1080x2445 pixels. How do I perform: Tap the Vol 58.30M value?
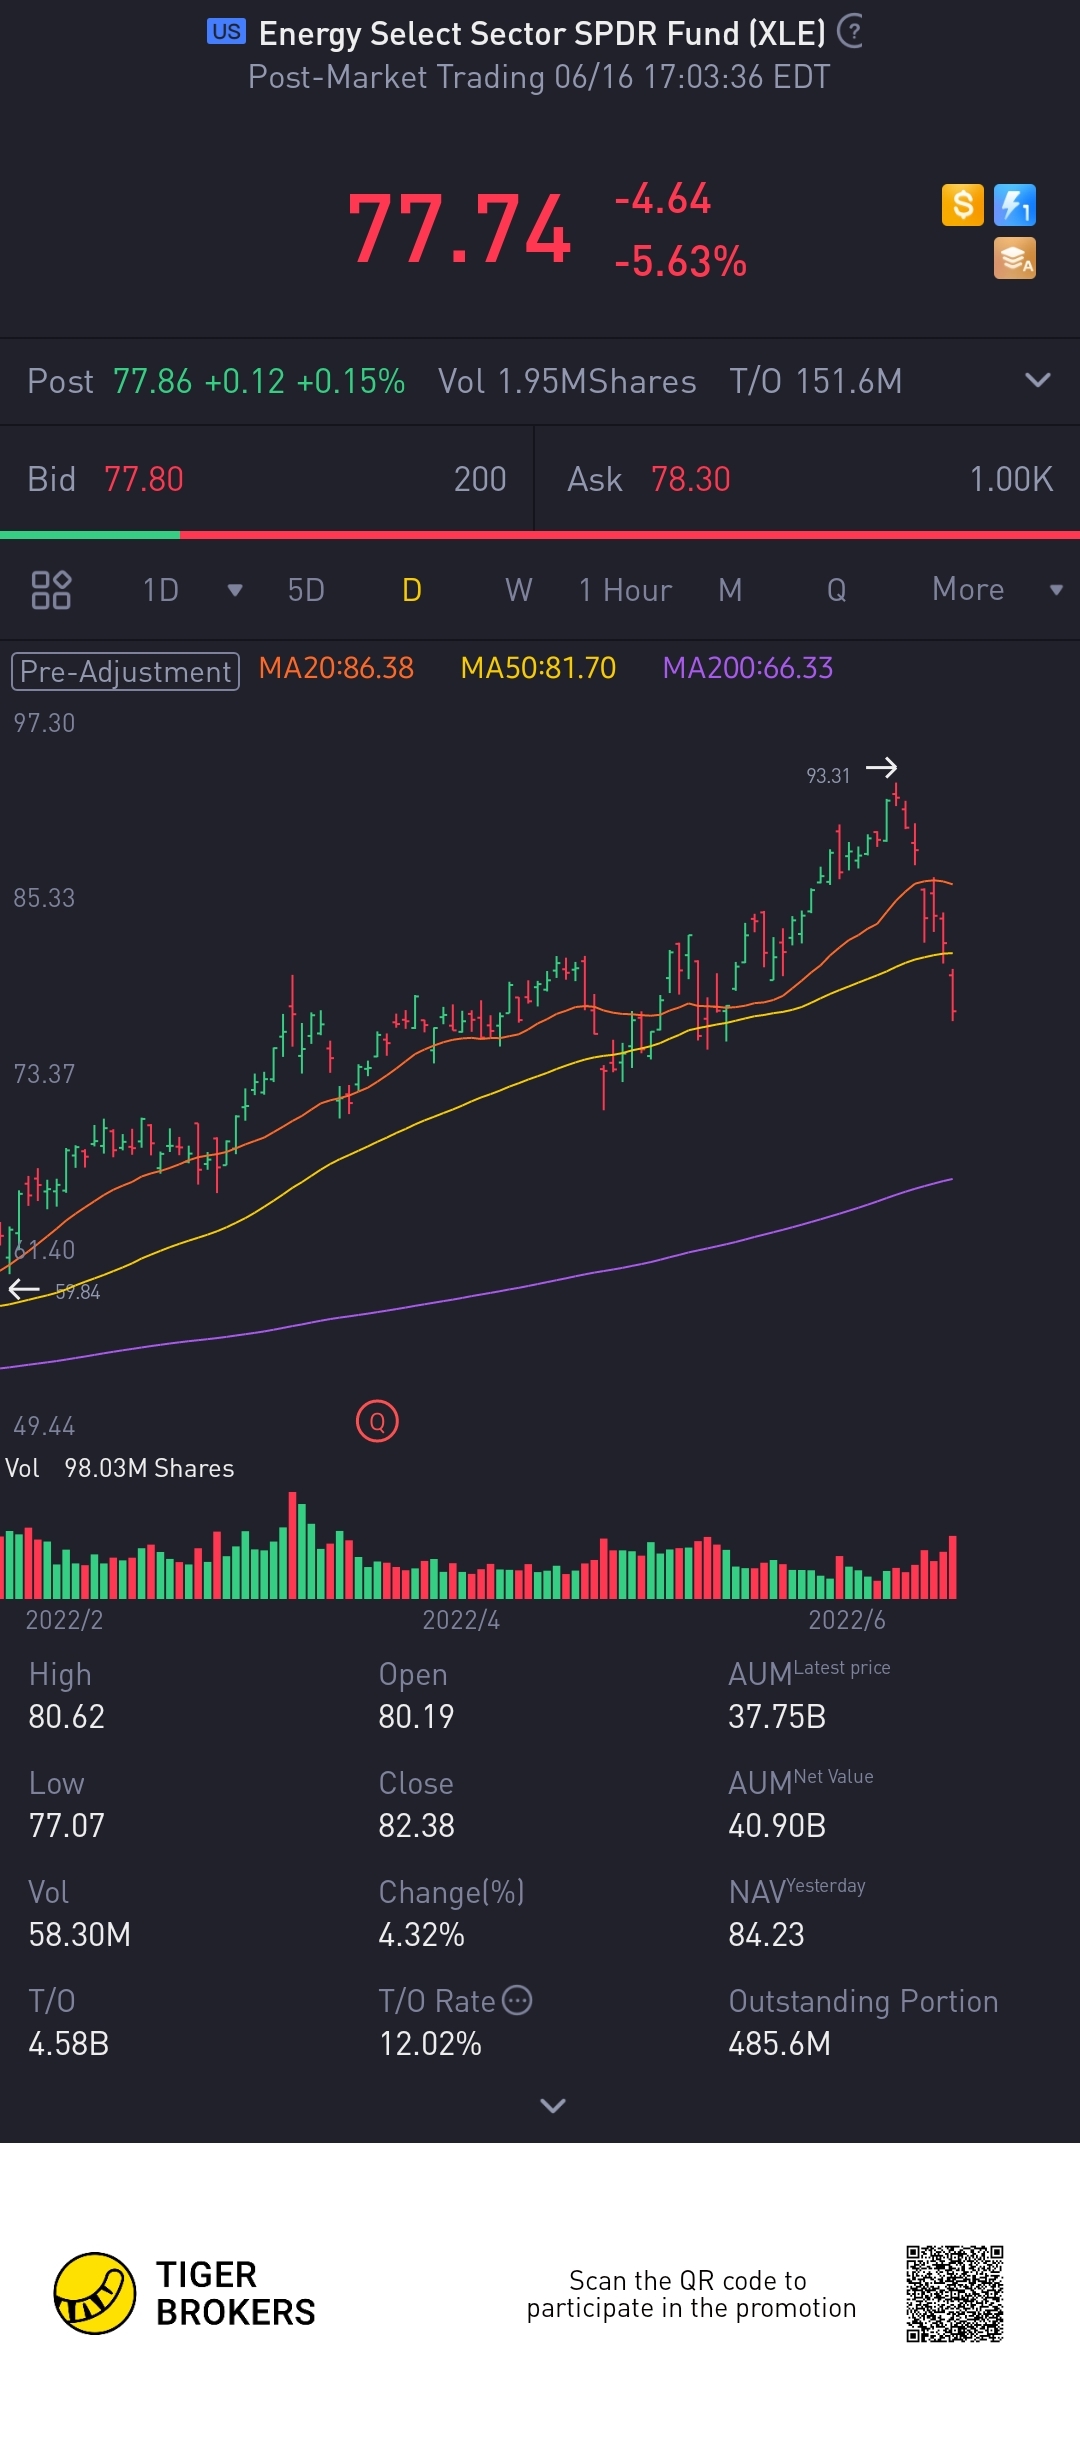79,1934
